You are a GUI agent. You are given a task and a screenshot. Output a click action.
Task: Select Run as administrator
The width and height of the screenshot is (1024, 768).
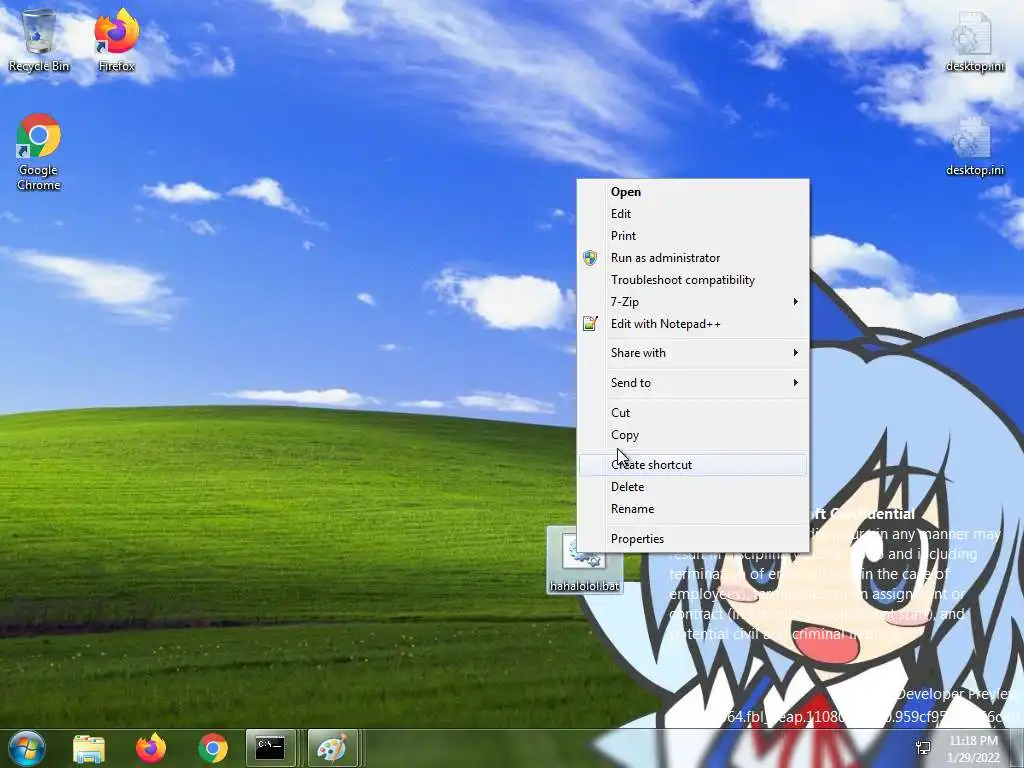(x=693, y=258)
